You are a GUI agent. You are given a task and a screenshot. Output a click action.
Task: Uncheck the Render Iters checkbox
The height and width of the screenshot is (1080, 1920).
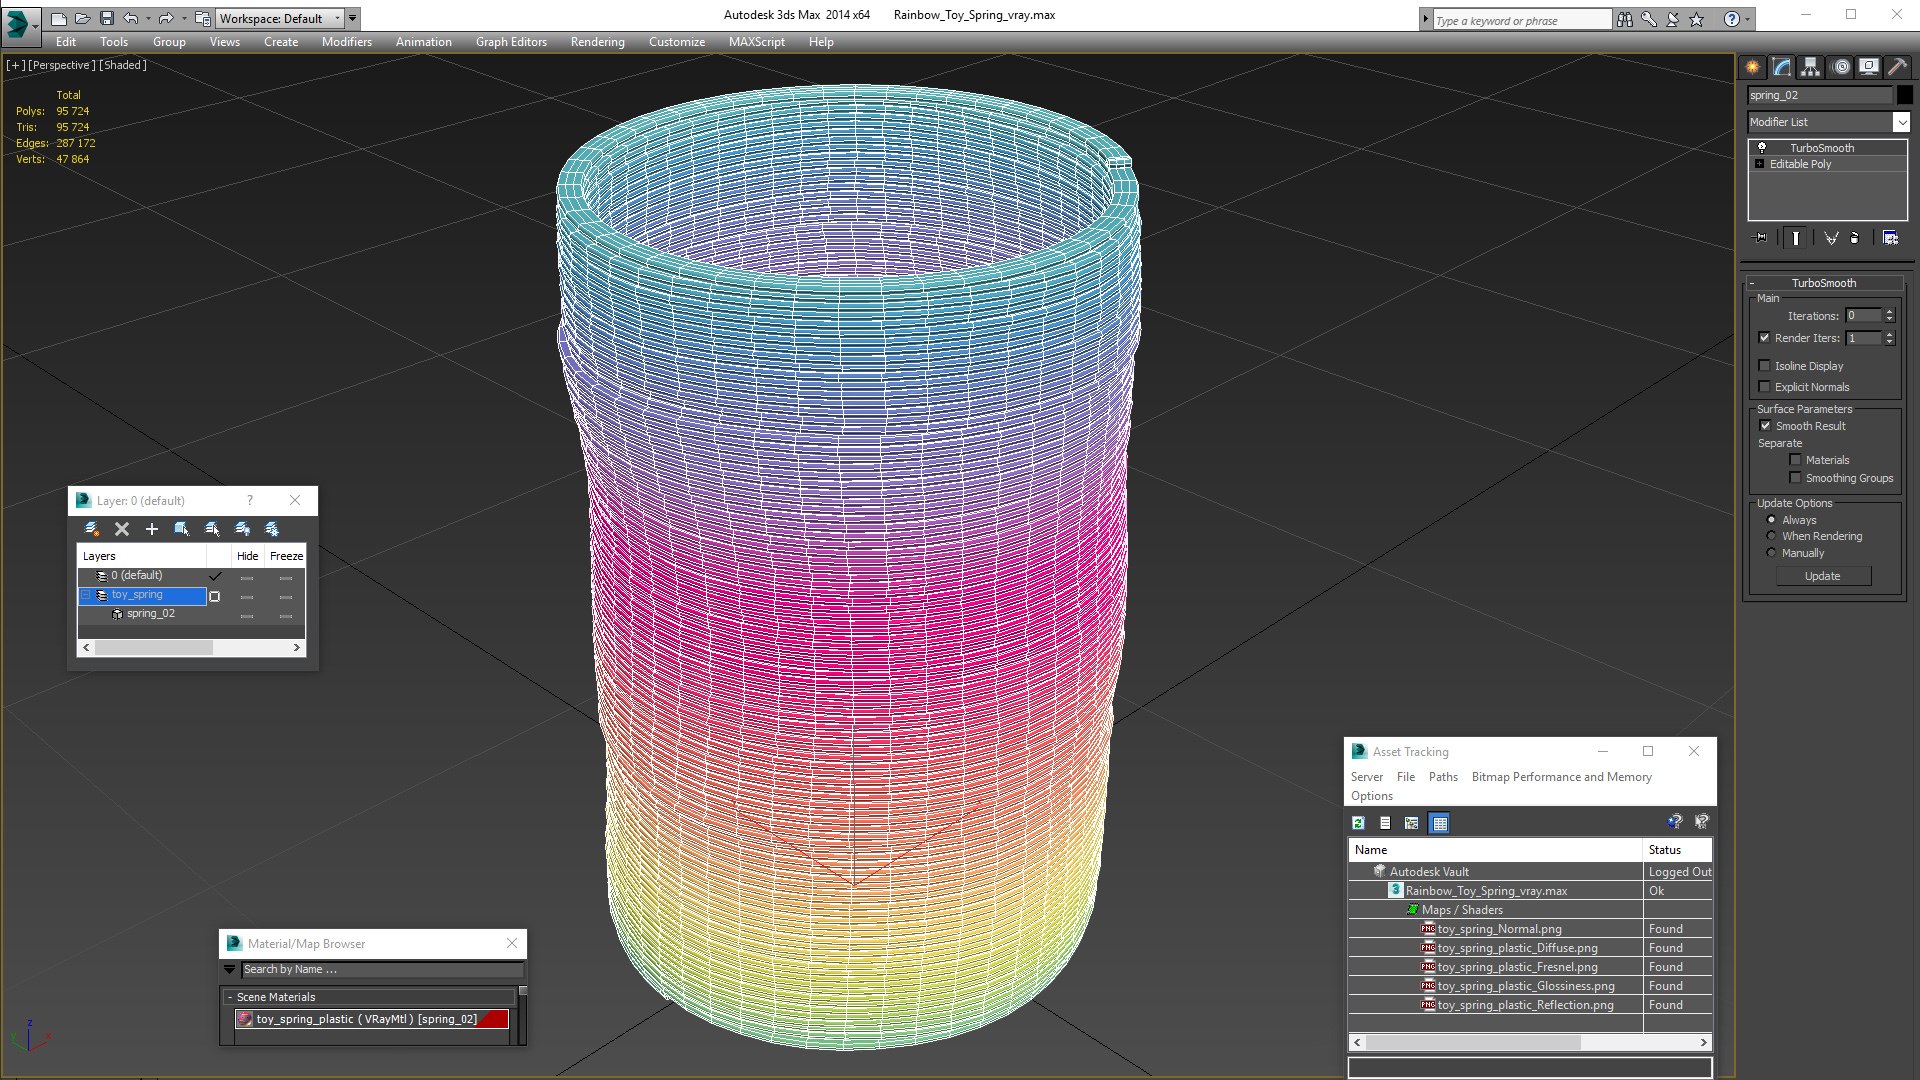[x=1764, y=338]
